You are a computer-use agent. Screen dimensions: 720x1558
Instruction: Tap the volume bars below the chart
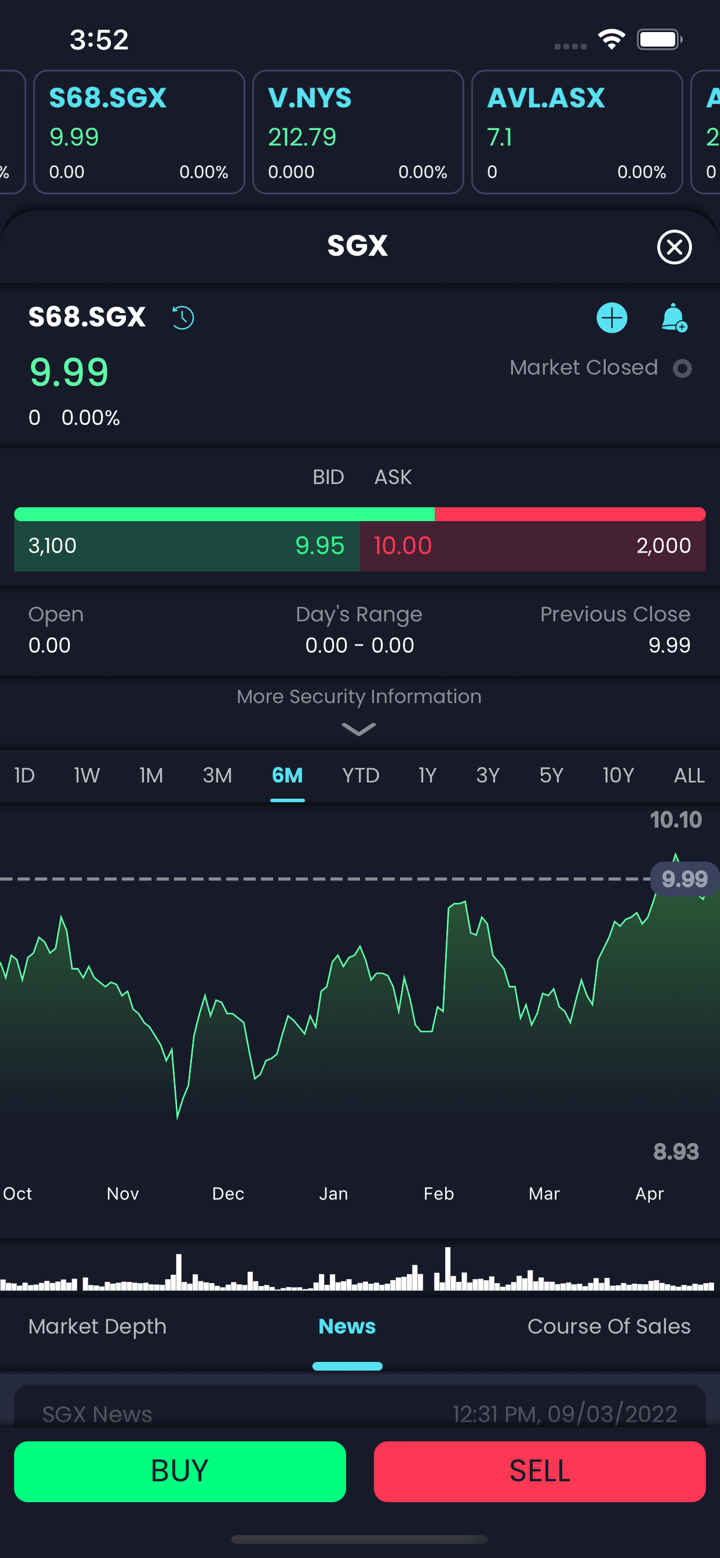pyautogui.click(x=359, y=1270)
